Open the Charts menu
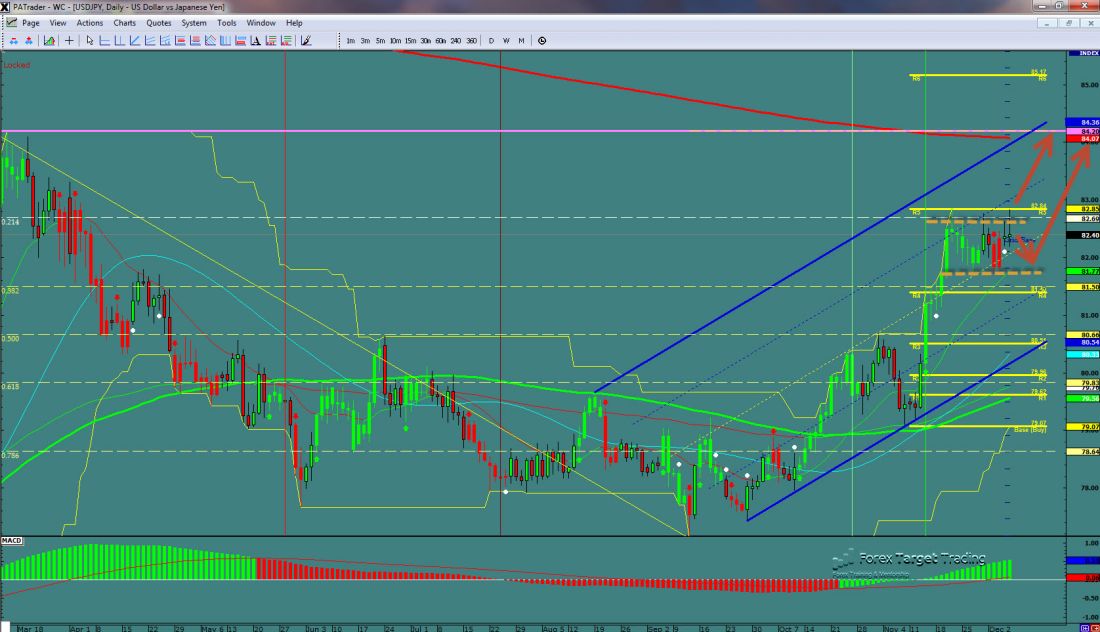This screenshot has width=1100, height=632. coord(125,22)
